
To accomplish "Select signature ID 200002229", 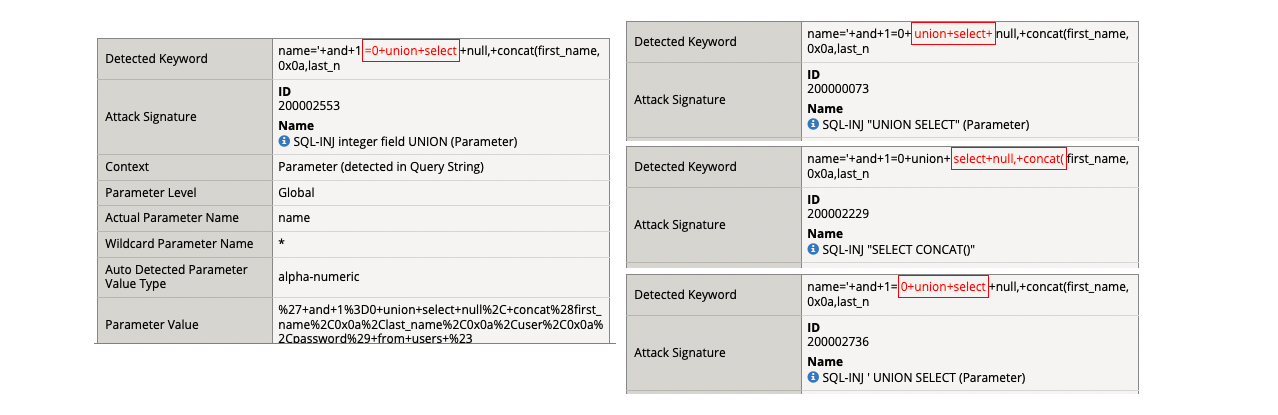I will coord(838,213).
